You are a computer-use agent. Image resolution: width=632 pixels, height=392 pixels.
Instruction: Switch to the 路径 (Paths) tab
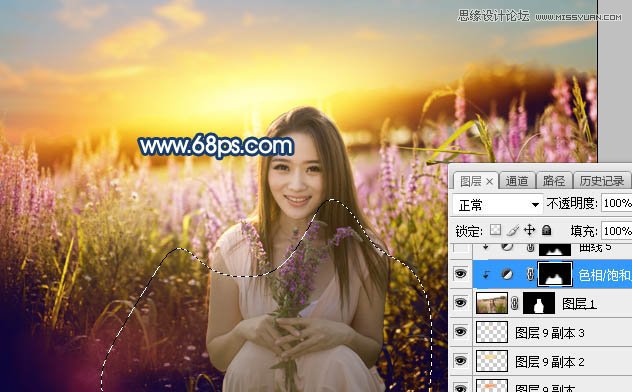pyautogui.click(x=554, y=181)
